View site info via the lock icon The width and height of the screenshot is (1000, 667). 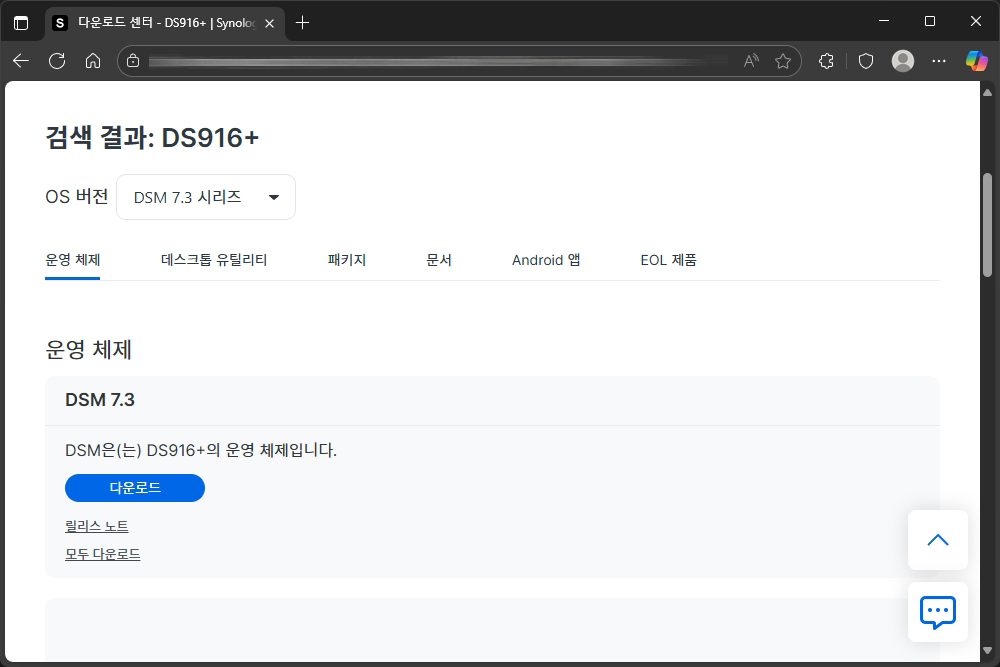pos(133,61)
